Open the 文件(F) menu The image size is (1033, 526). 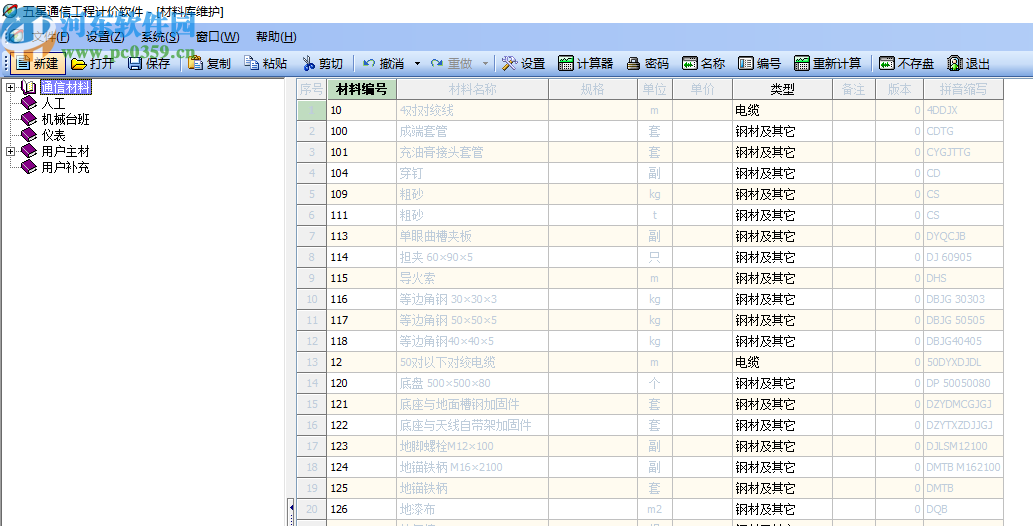[50, 37]
